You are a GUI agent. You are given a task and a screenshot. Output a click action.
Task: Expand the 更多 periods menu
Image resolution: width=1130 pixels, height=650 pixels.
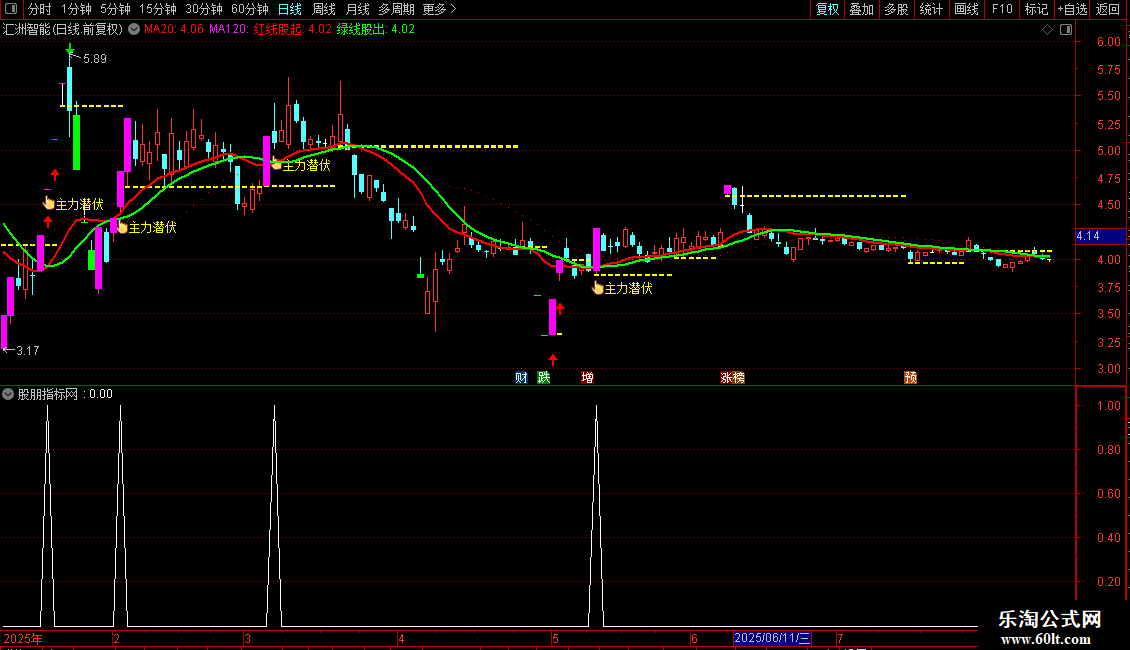point(440,9)
